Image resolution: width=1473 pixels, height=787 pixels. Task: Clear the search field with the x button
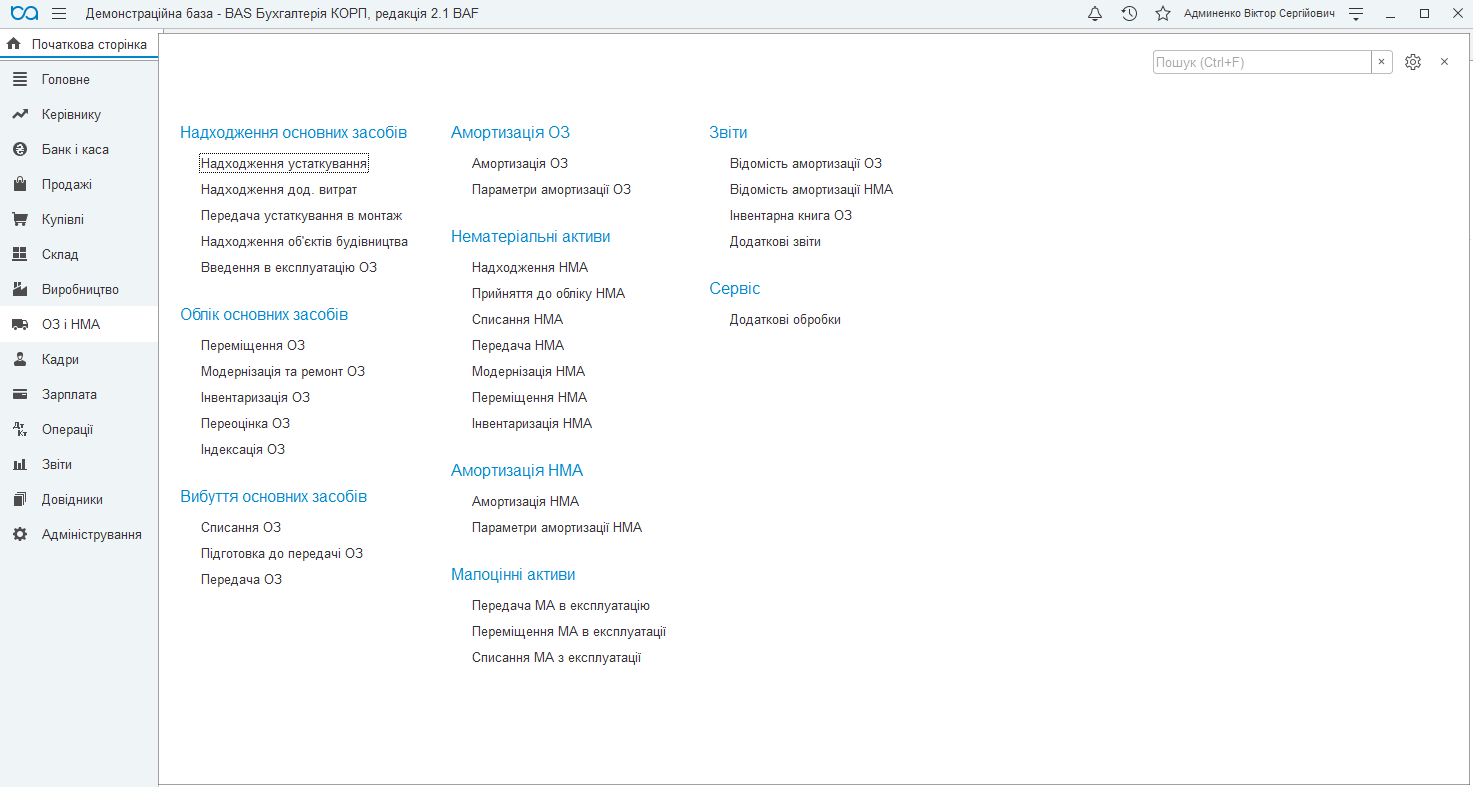pyautogui.click(x=1382, y=62)
